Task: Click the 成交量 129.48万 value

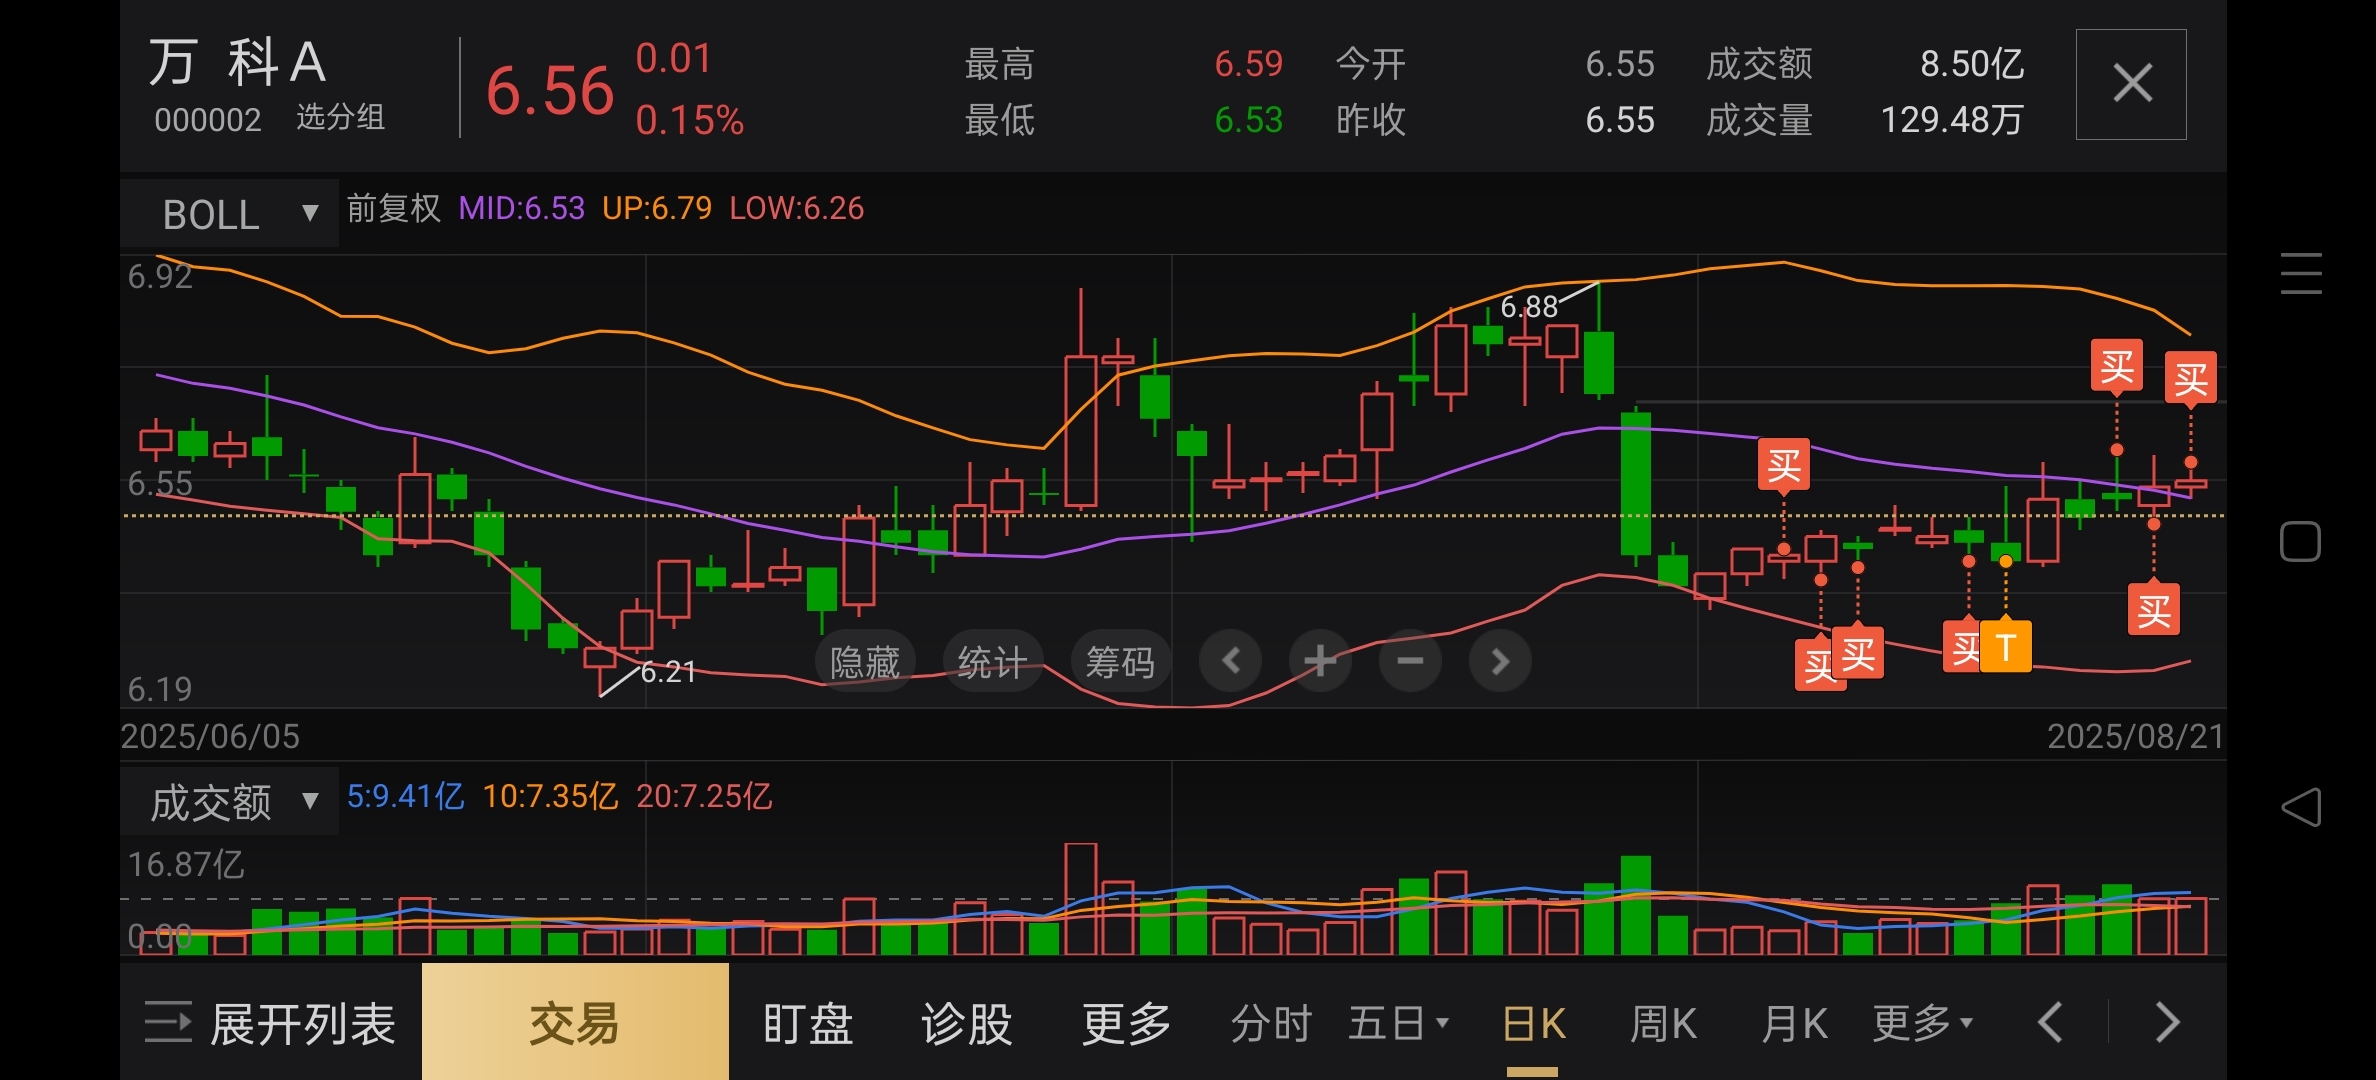Action: (1952, 120)
